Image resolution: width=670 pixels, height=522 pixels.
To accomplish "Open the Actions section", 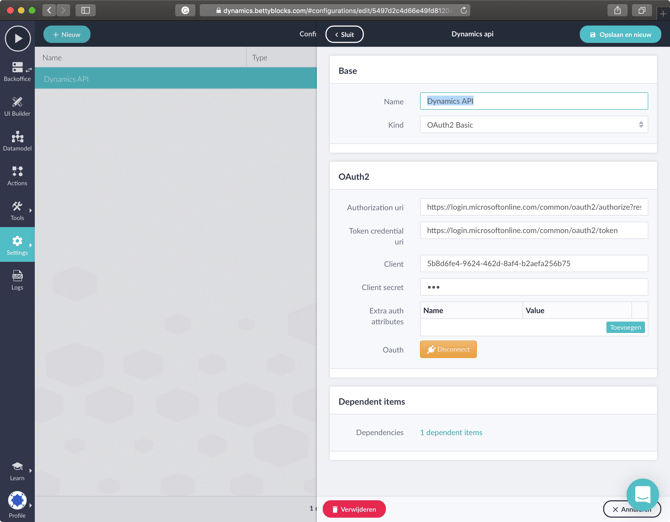I will (x=17, y=175).
